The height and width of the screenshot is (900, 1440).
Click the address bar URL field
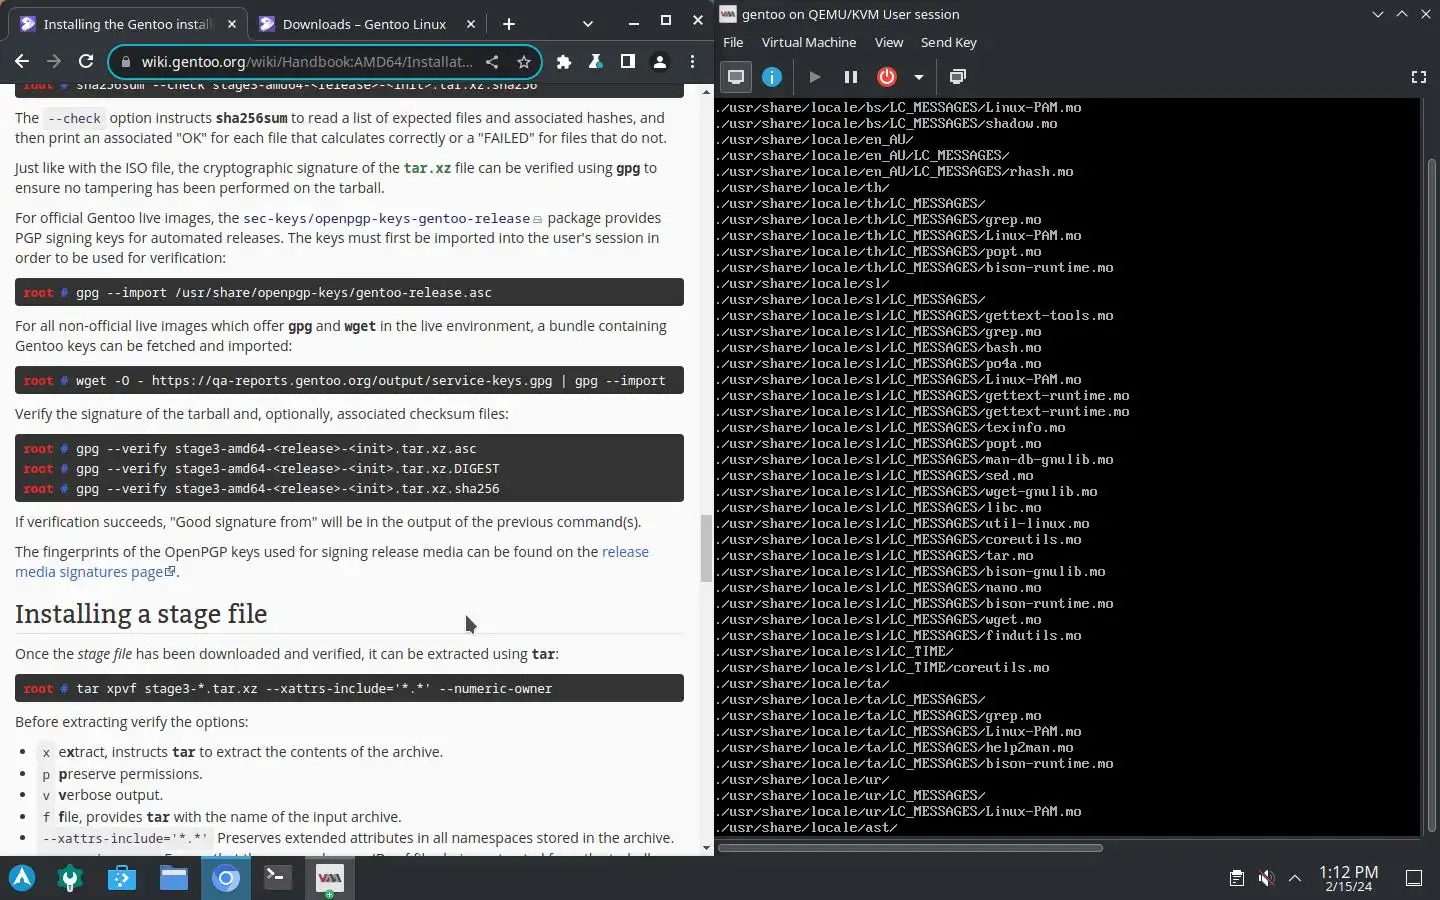tap(307, 62)
